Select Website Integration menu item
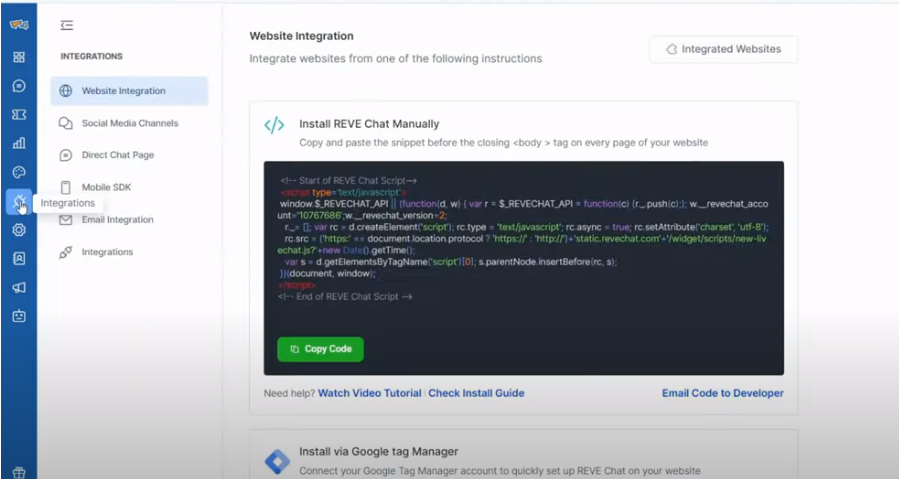 (129, 91)
